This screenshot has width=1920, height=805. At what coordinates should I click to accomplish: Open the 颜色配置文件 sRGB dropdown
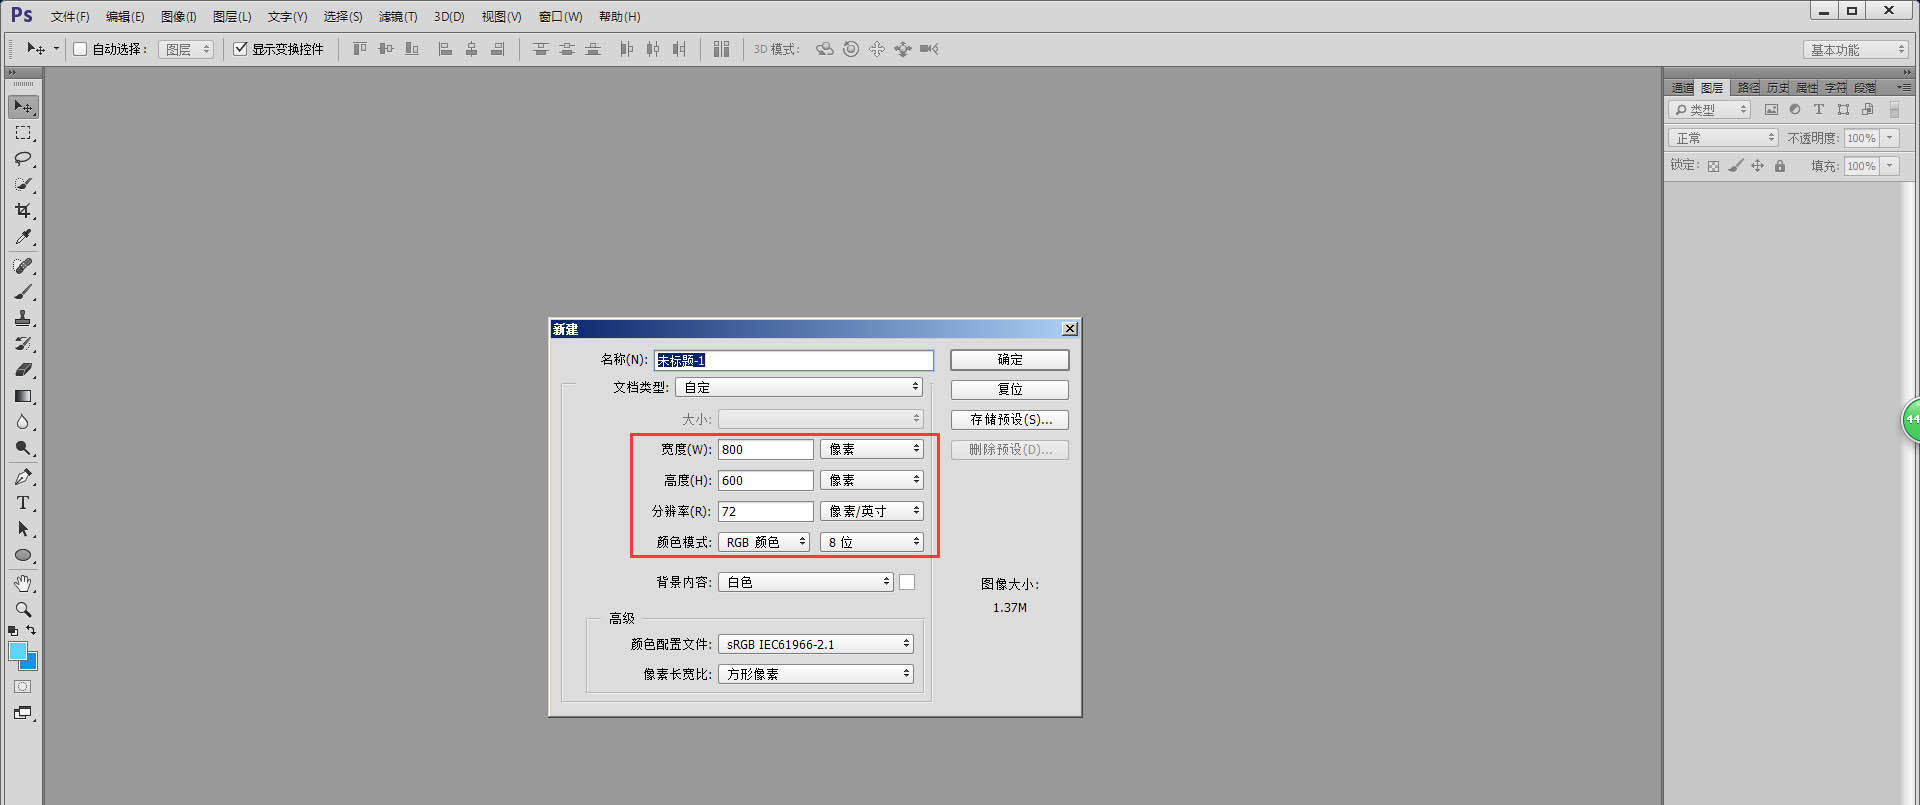(815, 644)
